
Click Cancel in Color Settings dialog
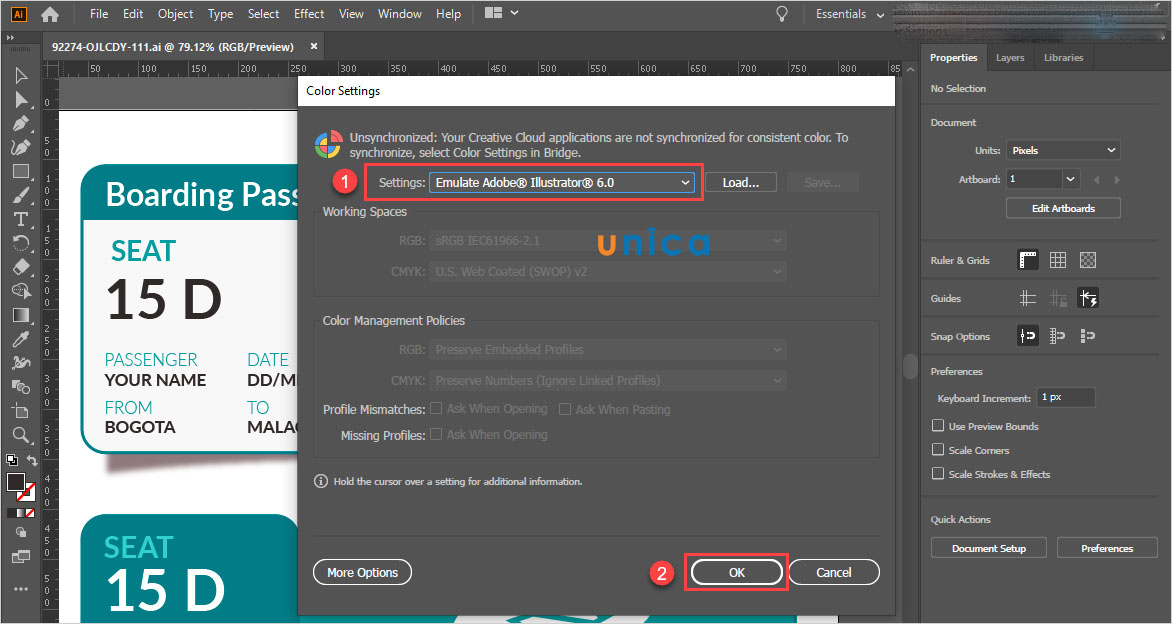833,572
